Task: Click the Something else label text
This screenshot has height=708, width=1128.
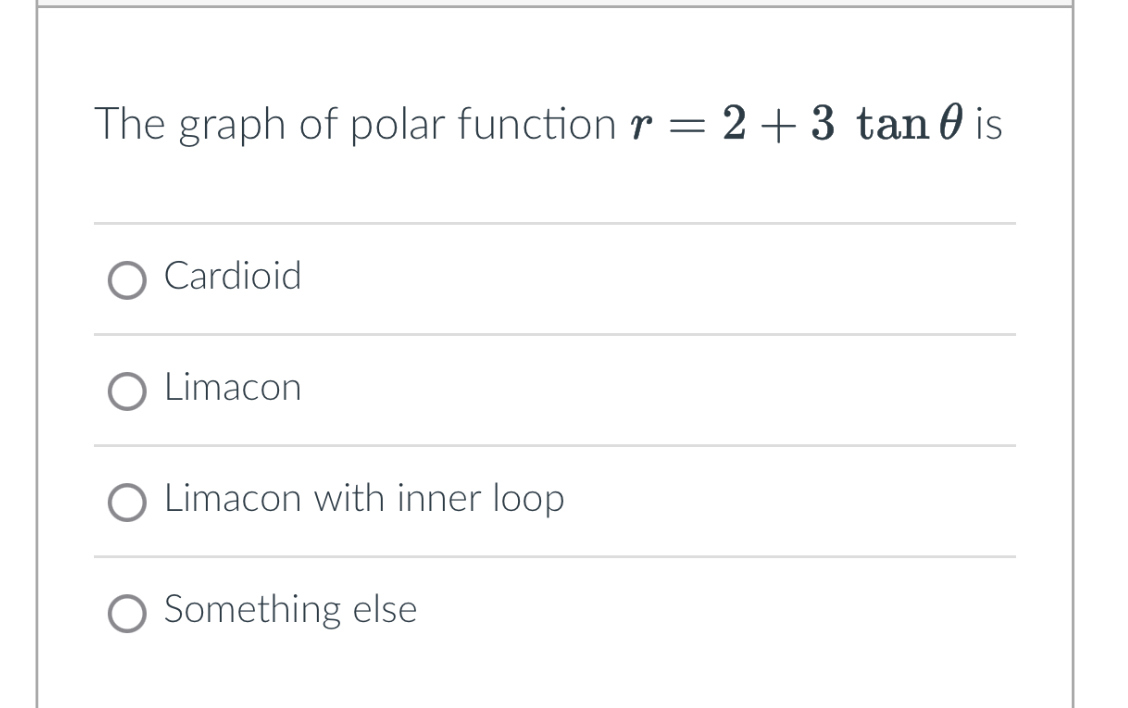Action: tap(289, 611)
